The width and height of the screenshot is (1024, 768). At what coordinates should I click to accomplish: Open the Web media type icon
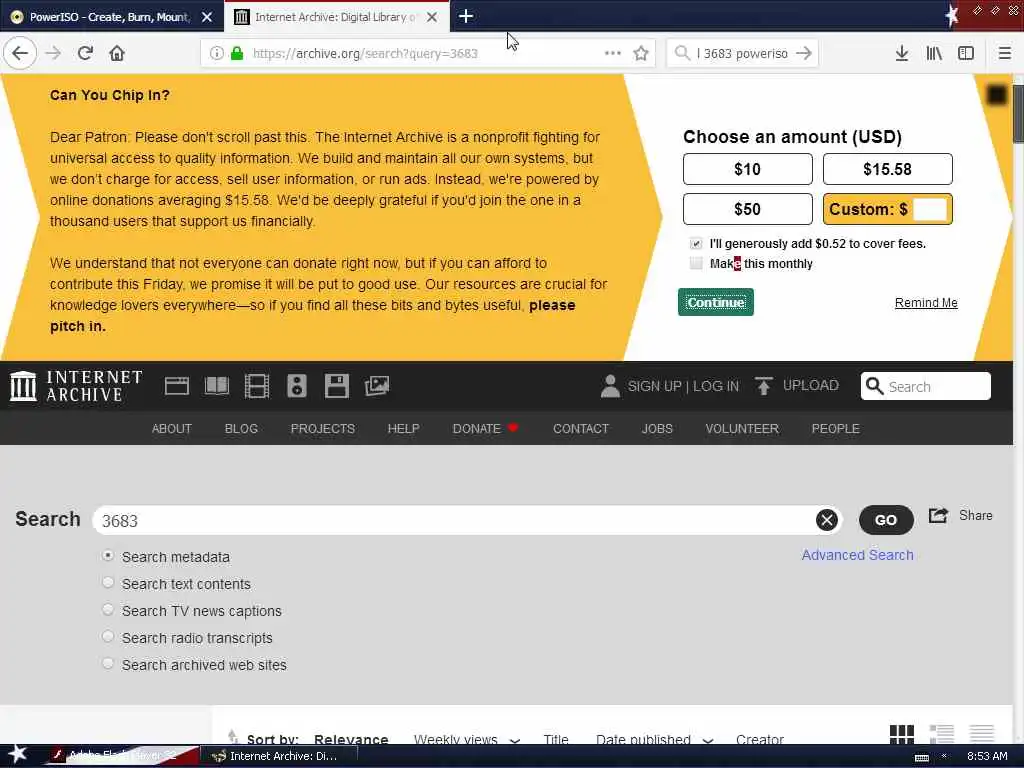pyautogui.click(x=176, y=386)
